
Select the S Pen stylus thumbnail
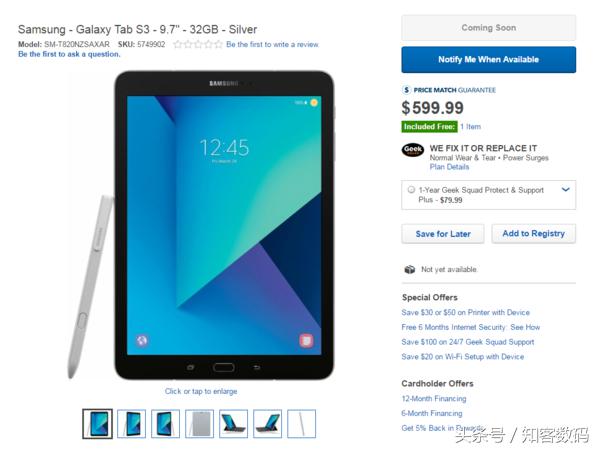pyautogui.click(x=302, y=424)
